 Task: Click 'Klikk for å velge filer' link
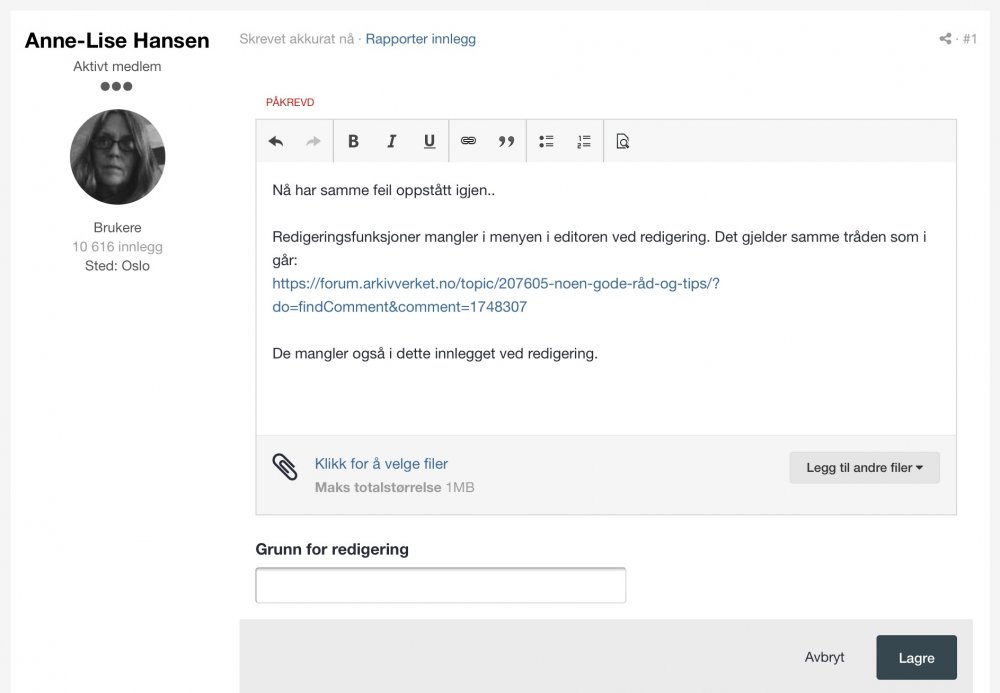[381, 464]
